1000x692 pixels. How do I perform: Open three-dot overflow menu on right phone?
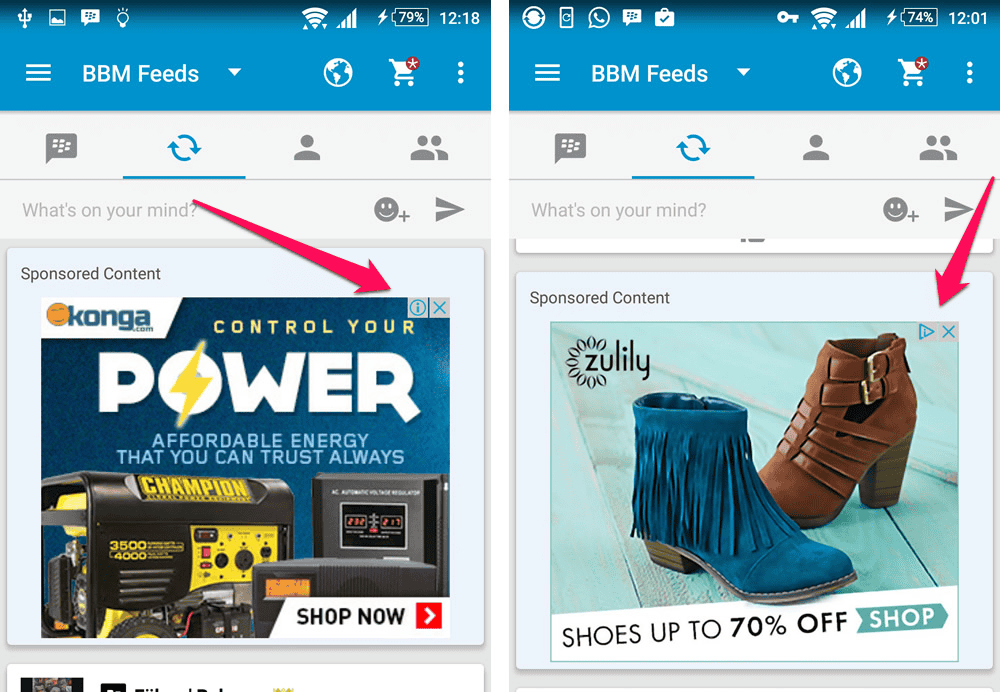(x=969, y=73)
